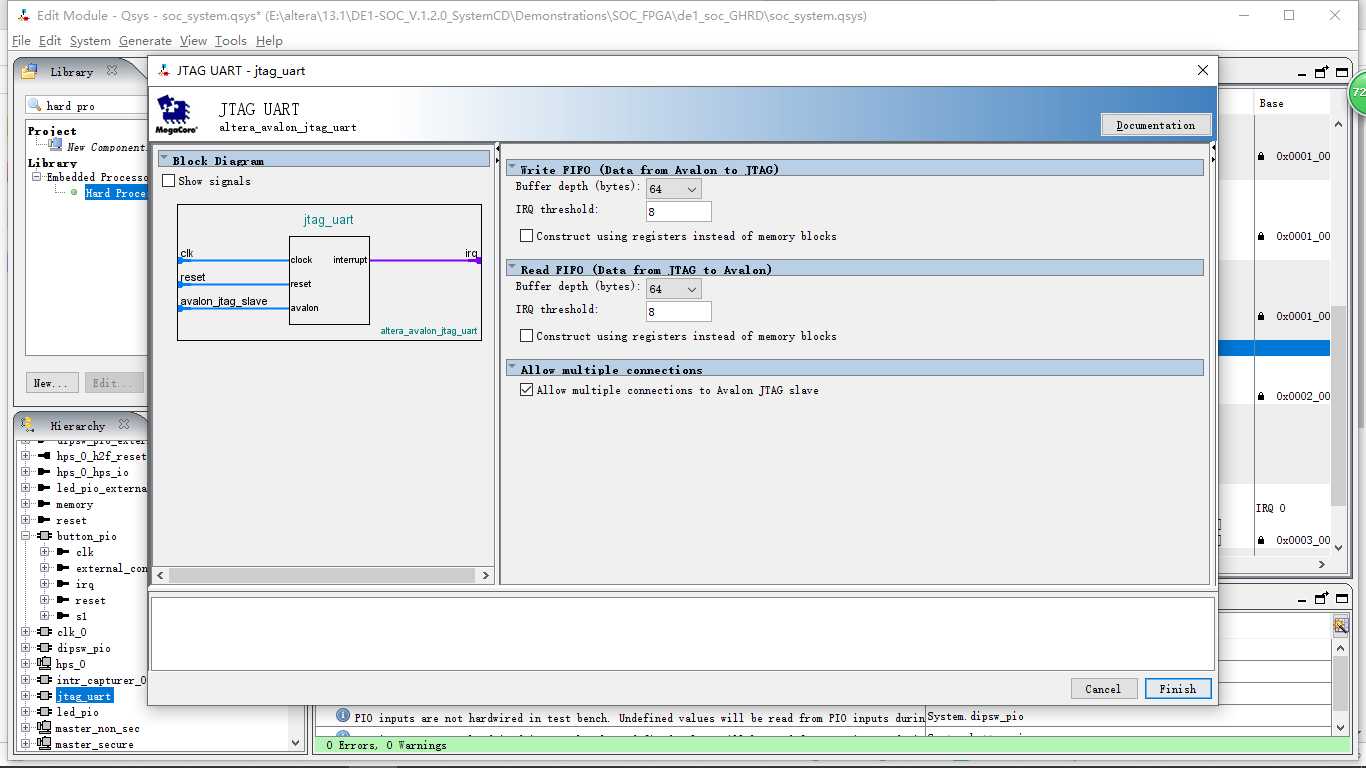The width and height of the screenshot is (1366, 768).
Task: Click the info icon beside PIO inputs message
Action: click(343, 716)
